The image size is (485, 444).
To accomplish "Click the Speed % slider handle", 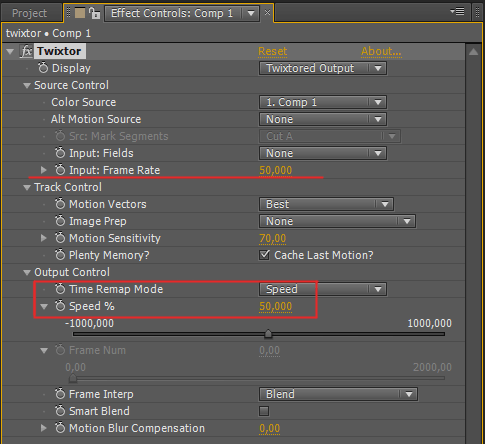I will point(268,334).
